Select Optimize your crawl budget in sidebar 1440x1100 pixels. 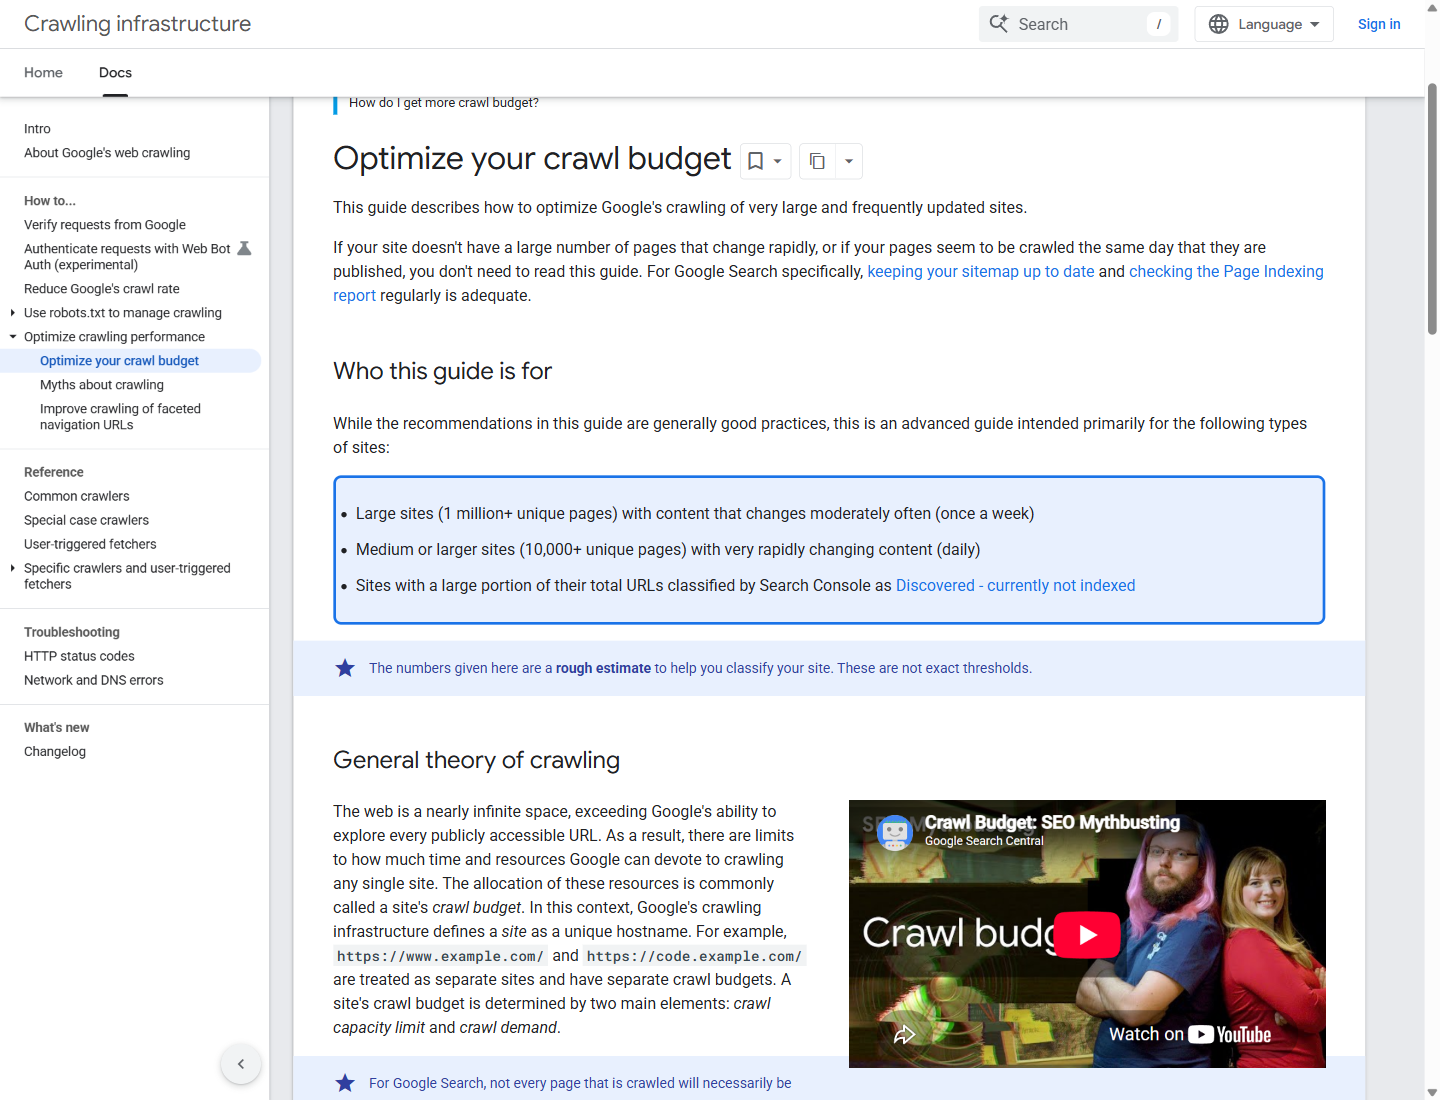click(119, 361)
